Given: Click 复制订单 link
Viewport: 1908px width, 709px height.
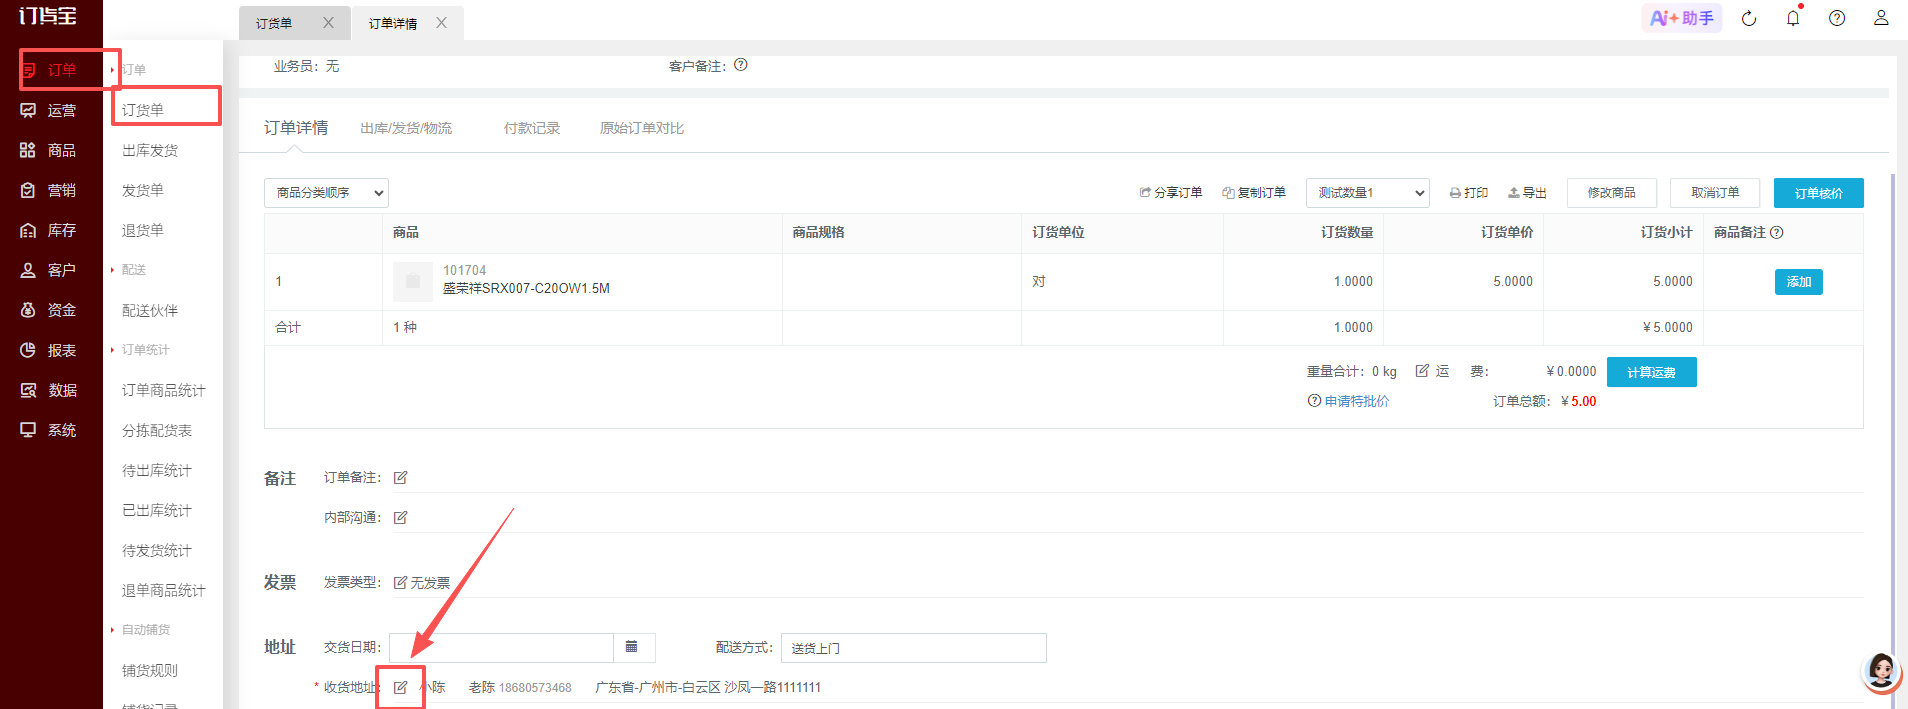Looking at the screenshot, I should [1254, 193].
